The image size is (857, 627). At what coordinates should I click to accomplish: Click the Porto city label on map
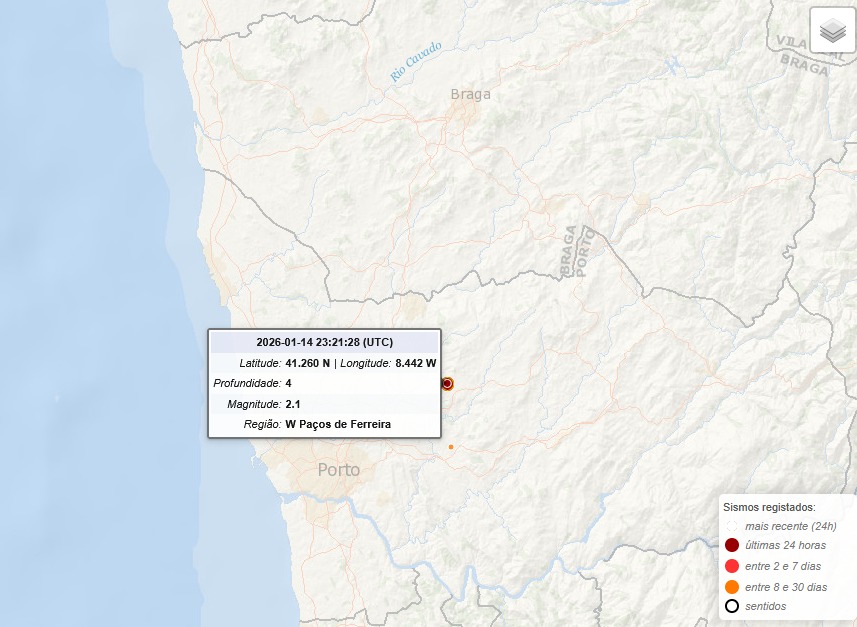(338, 470)
